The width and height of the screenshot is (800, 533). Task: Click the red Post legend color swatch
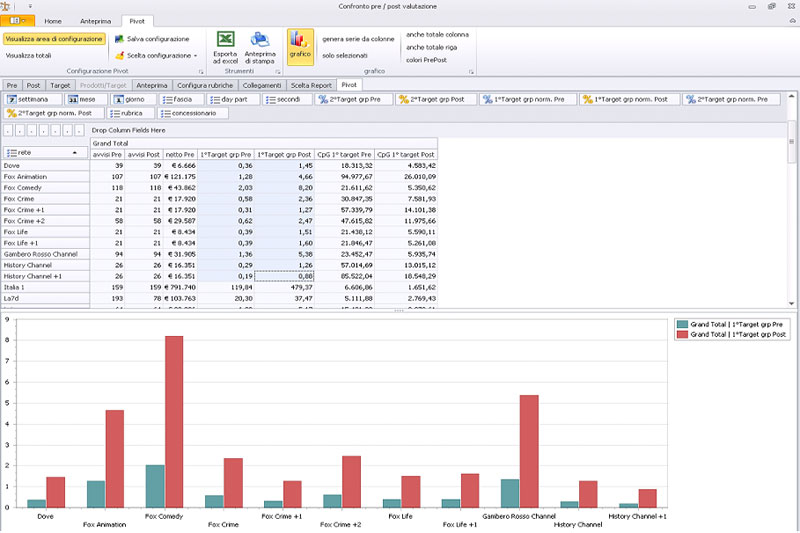[683, 336]
